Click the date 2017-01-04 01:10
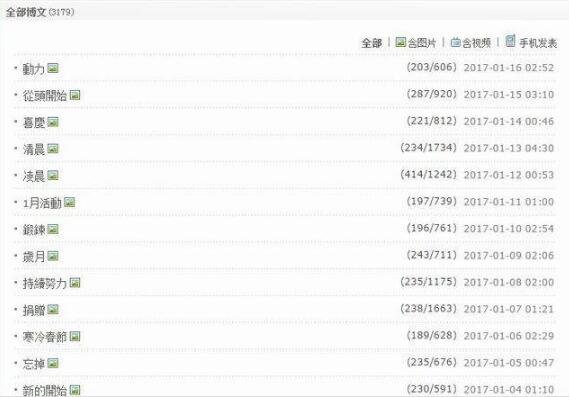The width and height of the screenshot is (569, 397). click(x=509, y=390)
